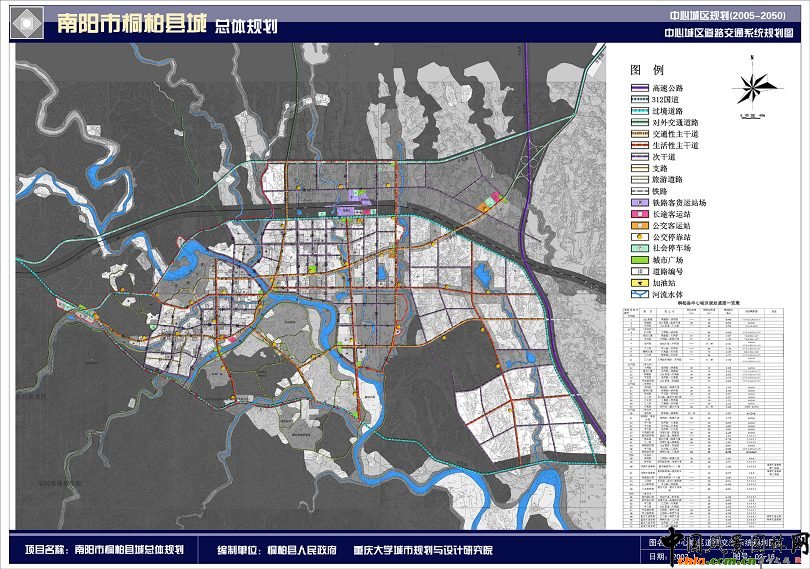Click the 公交停靠站 bus stop legend icon
Screen dimensions: 810x569
coord(634,237)
